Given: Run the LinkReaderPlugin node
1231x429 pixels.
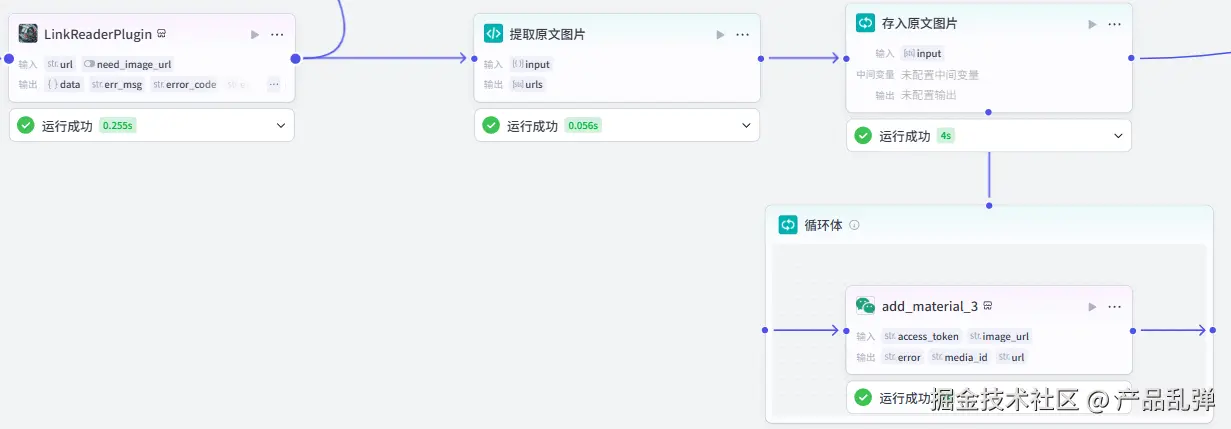Looking at the screenshot, I should tap(255, 34).
